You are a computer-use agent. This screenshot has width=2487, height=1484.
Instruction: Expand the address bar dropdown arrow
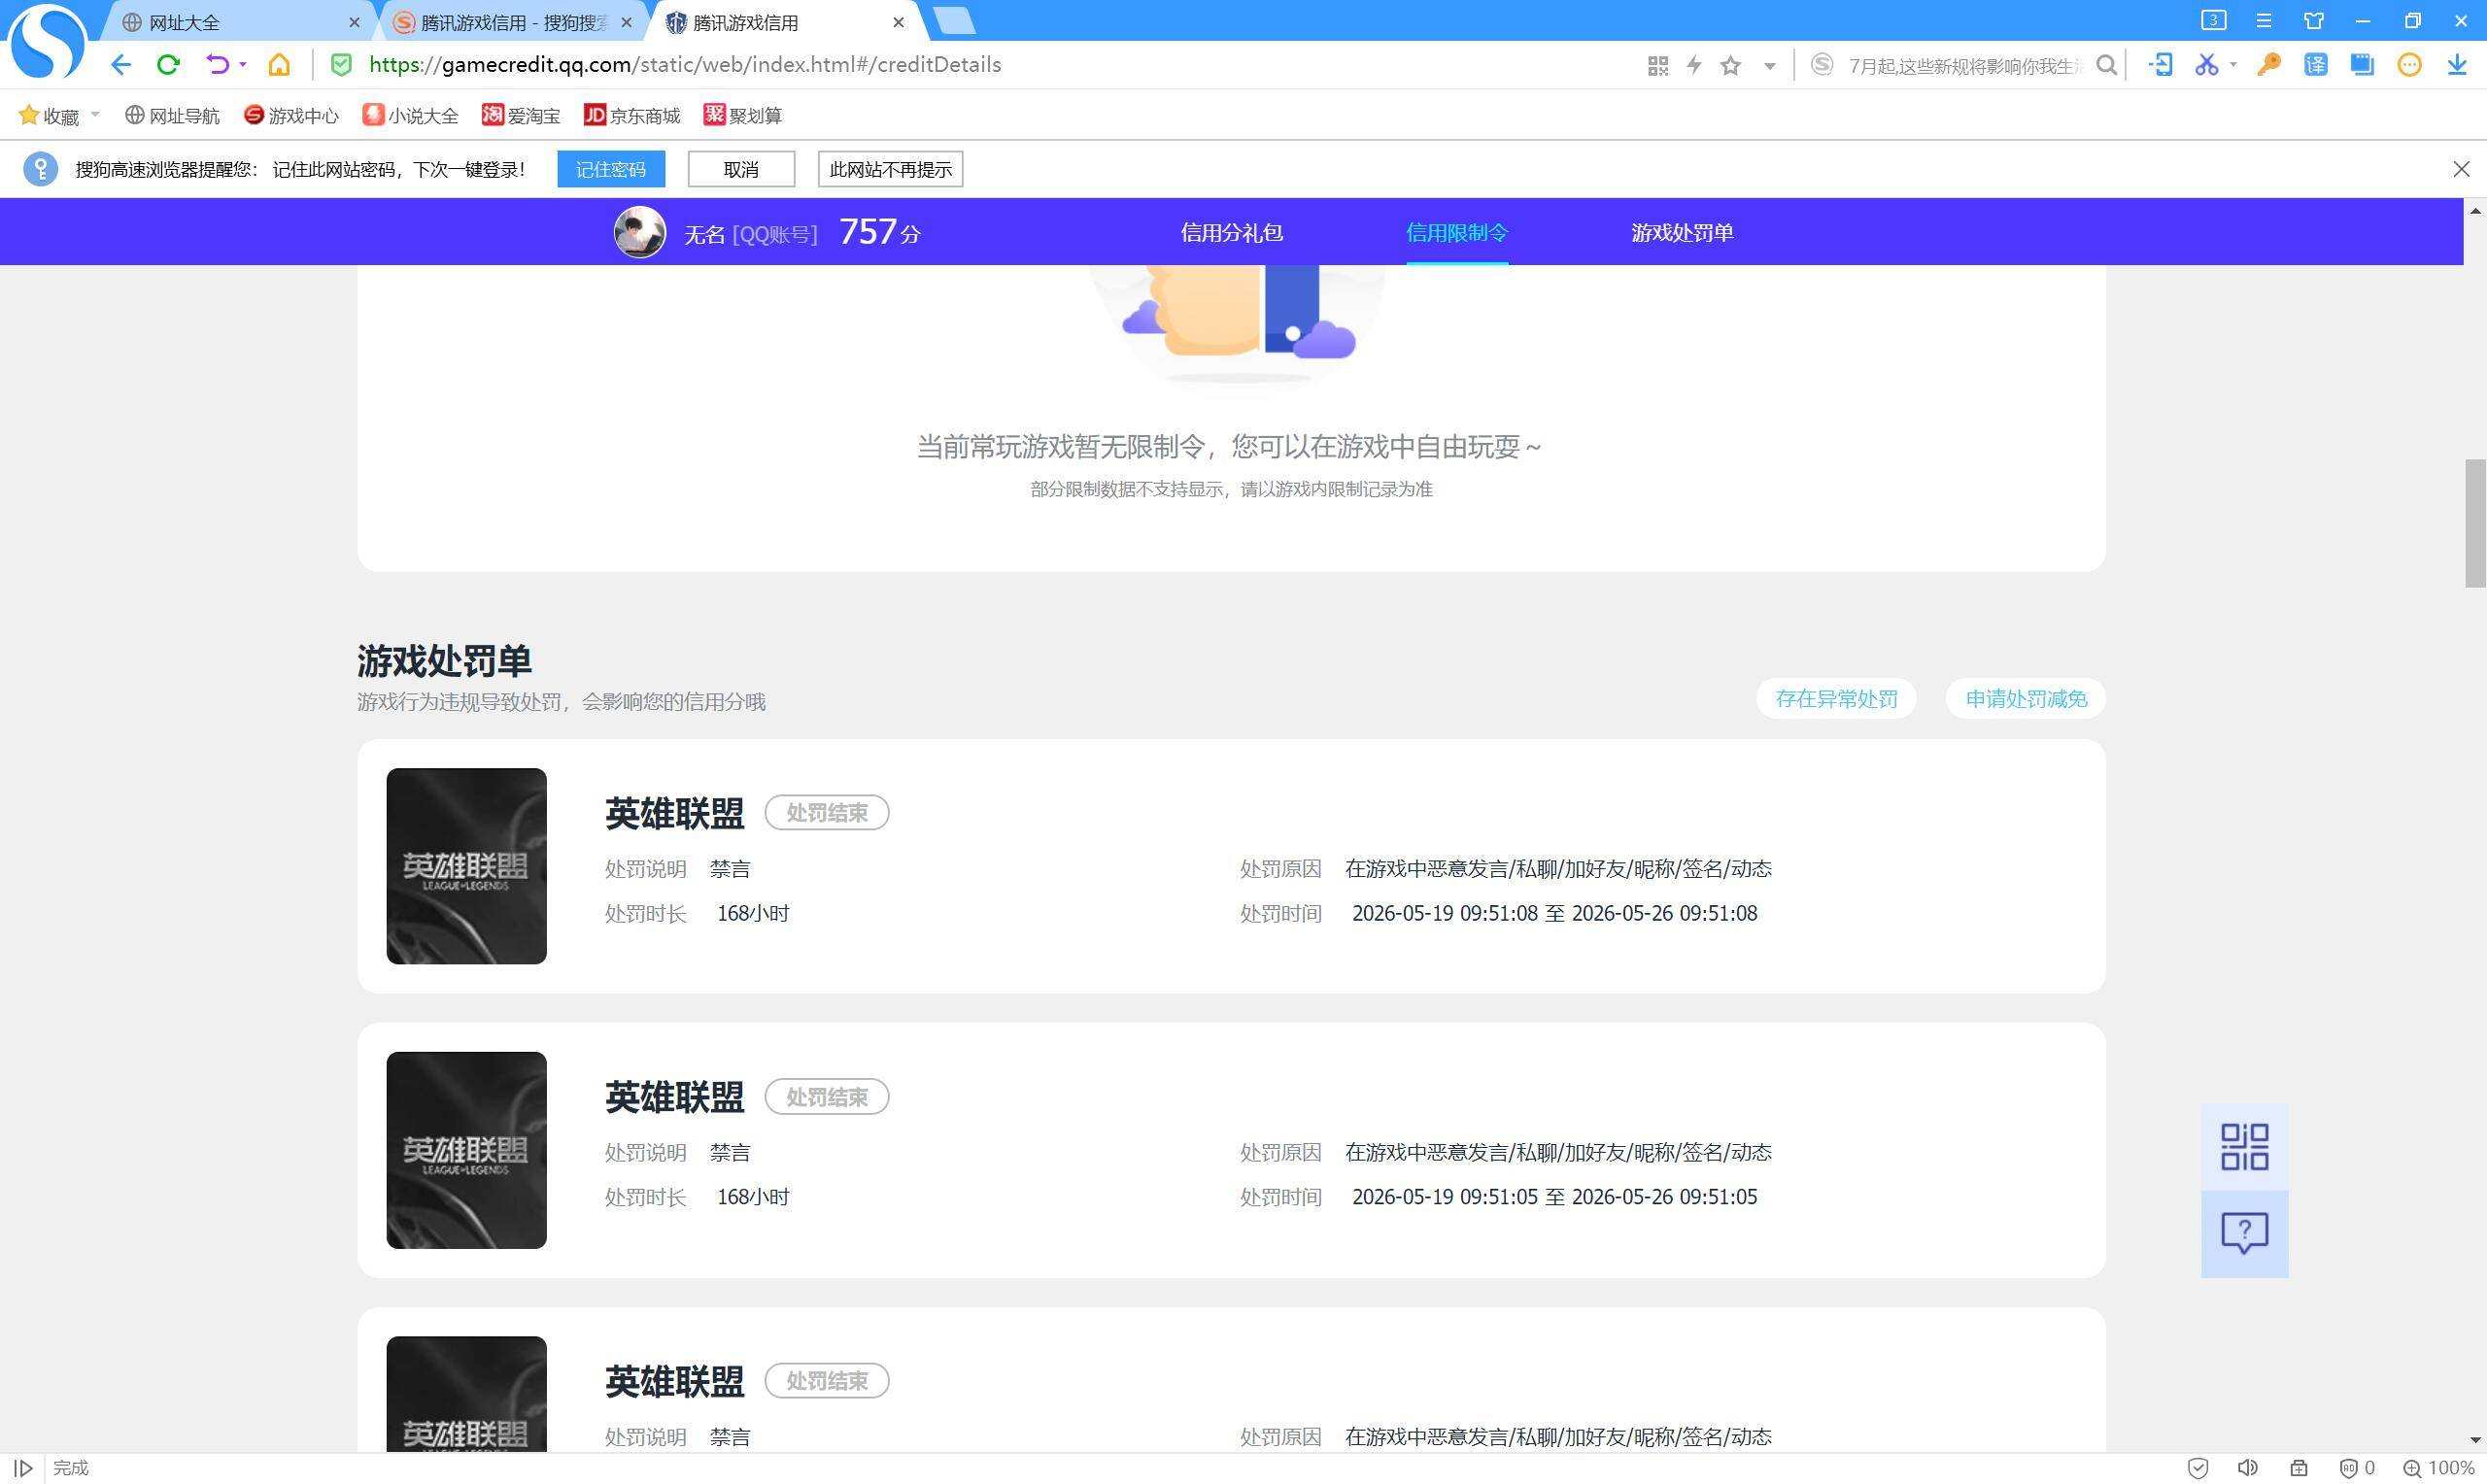coord(1770,67)
